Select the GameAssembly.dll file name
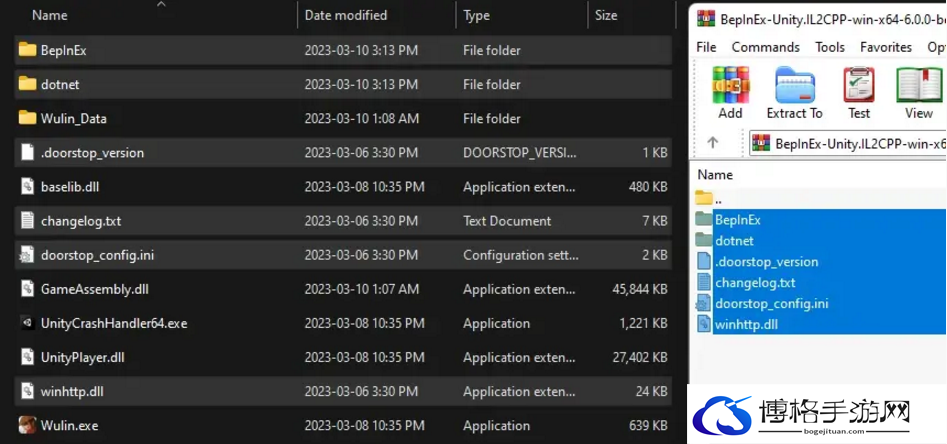The width and height of the screenshot is (947, 444). 95,289
